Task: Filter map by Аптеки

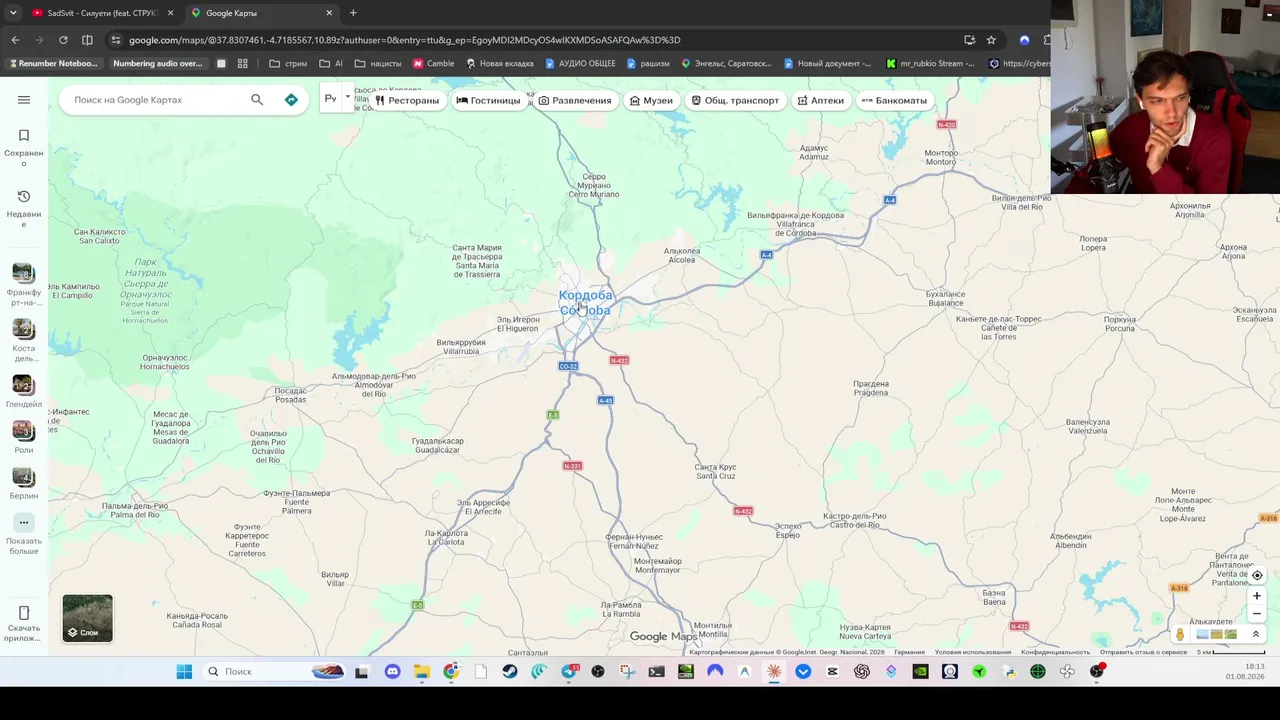Action: pyautogui.click(x=821, y=100)
